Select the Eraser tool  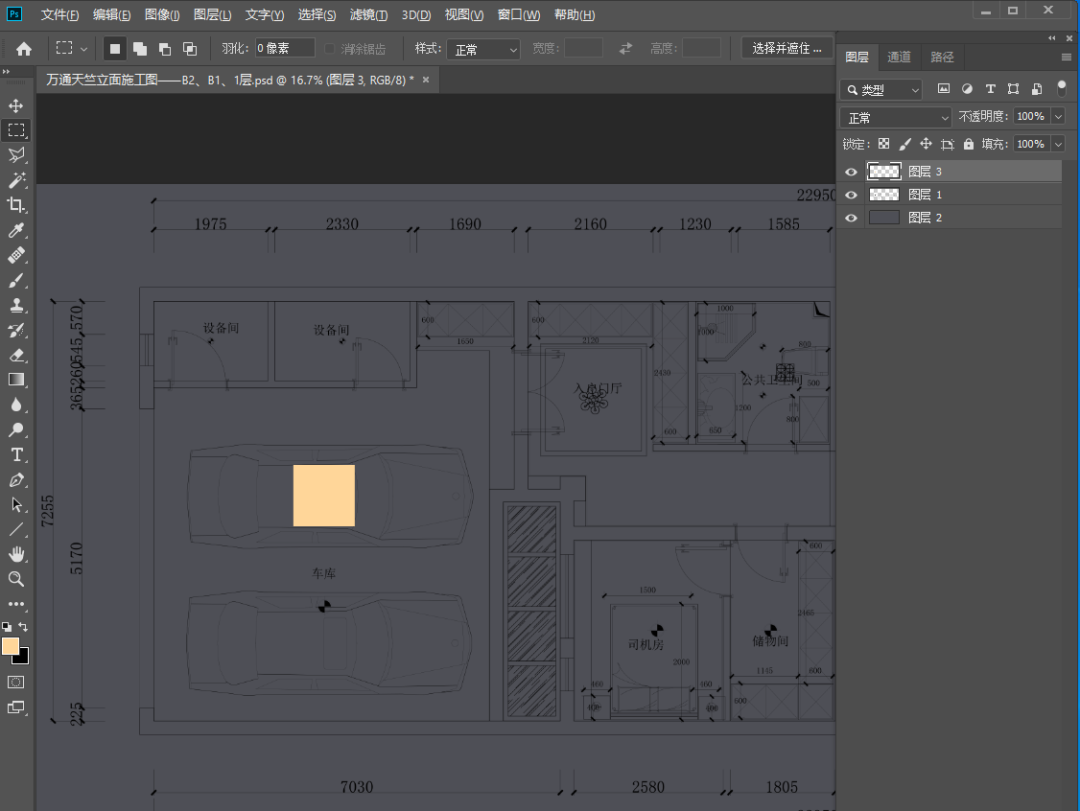(x=16, y=355)
